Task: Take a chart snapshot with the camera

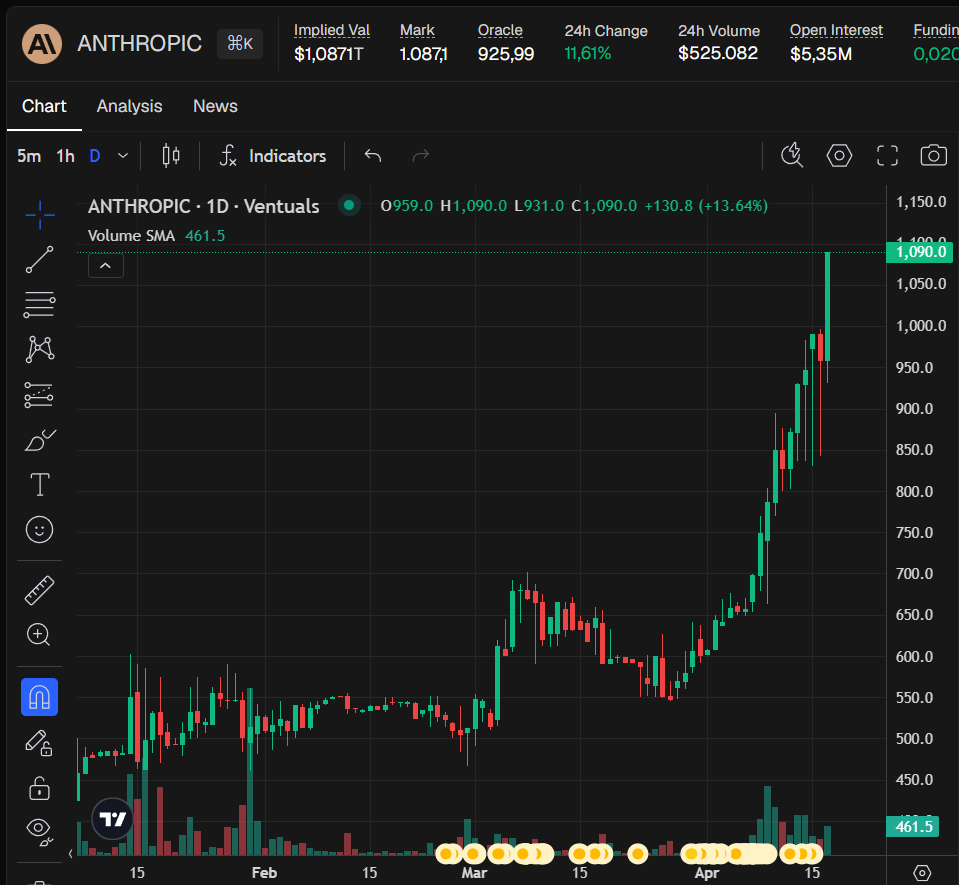Action: tap(933, 155)
